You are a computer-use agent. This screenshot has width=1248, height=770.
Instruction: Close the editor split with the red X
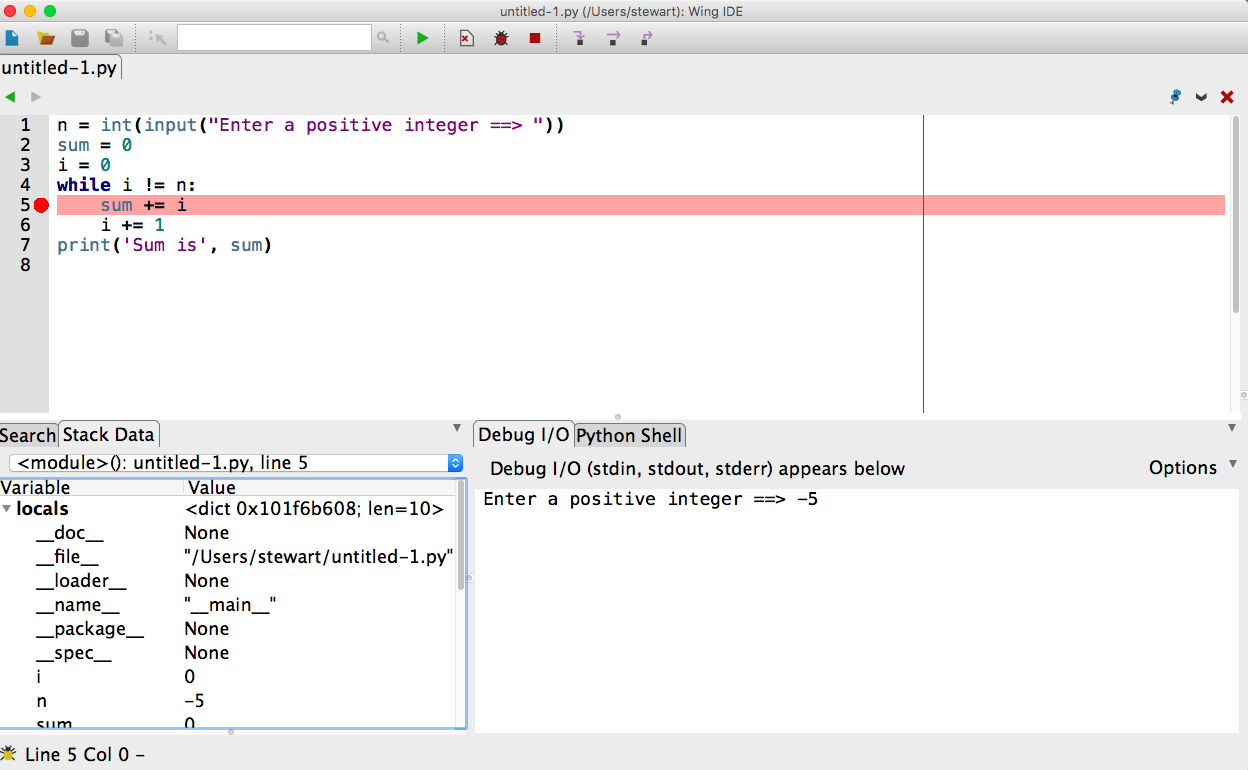[1227, 97]
